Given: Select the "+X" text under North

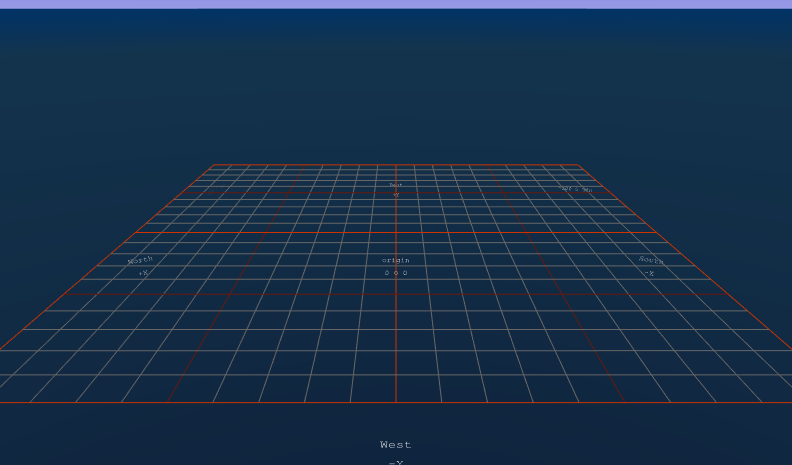Looking at the screenshot, I should coord(143,272).
